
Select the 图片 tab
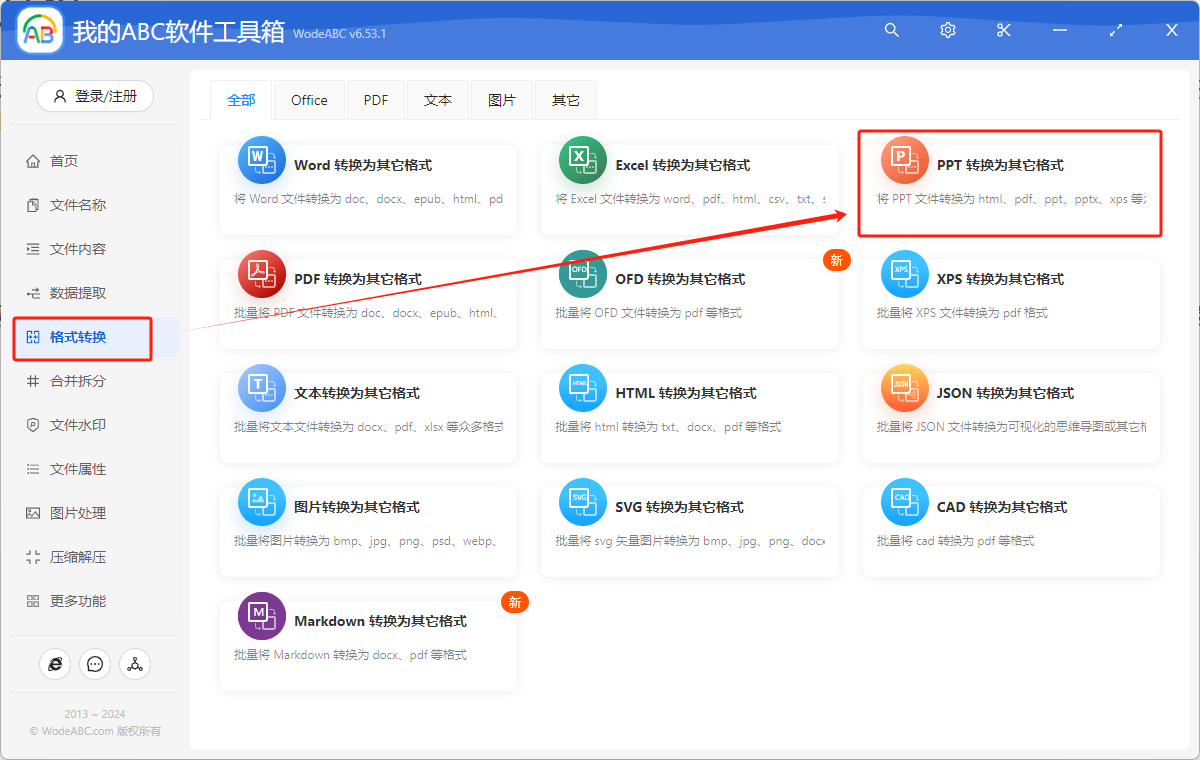click(502, 100)
